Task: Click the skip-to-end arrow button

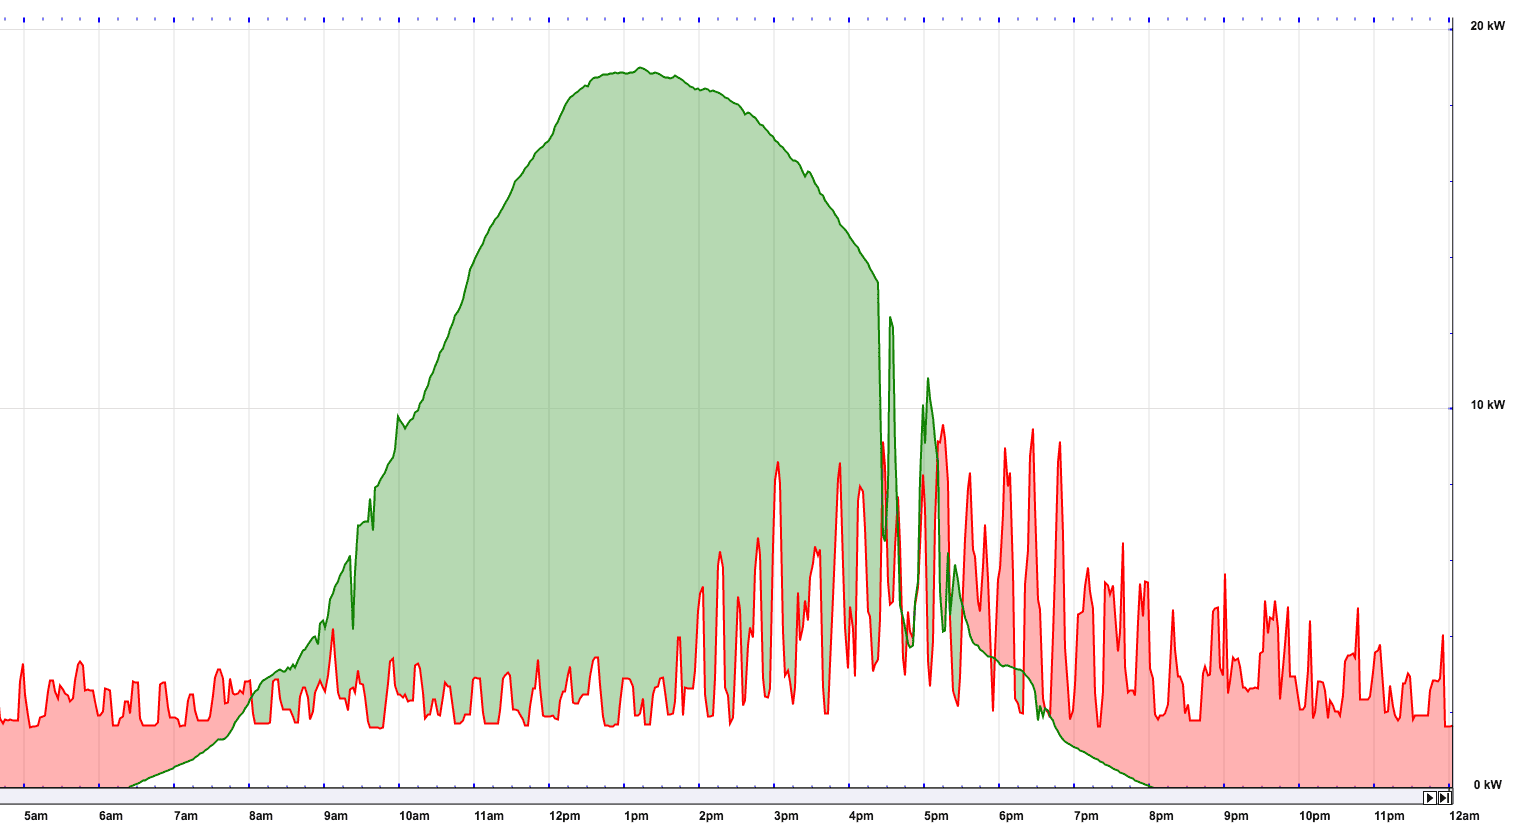Action: pos(1444,797)
